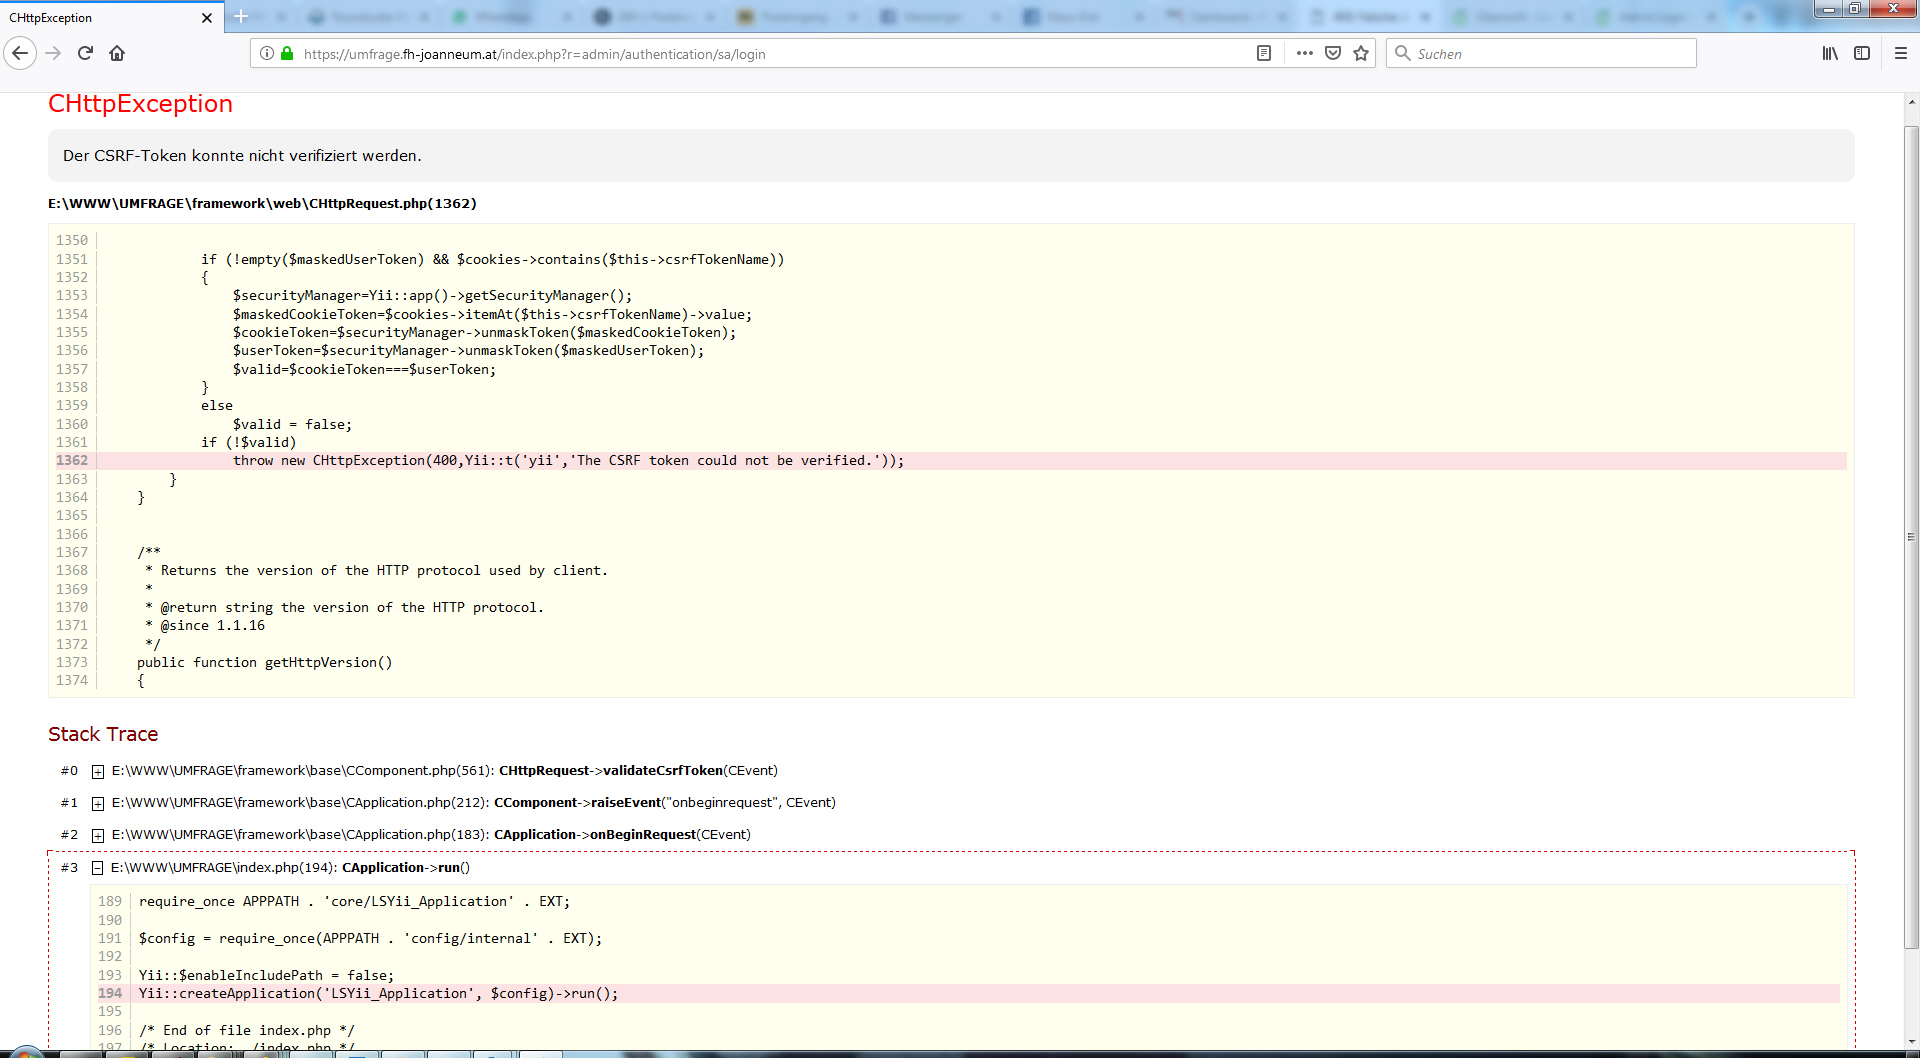Show site information for the page
Viewport: 1920px width, 1058px height.
(x=267, y=54)
